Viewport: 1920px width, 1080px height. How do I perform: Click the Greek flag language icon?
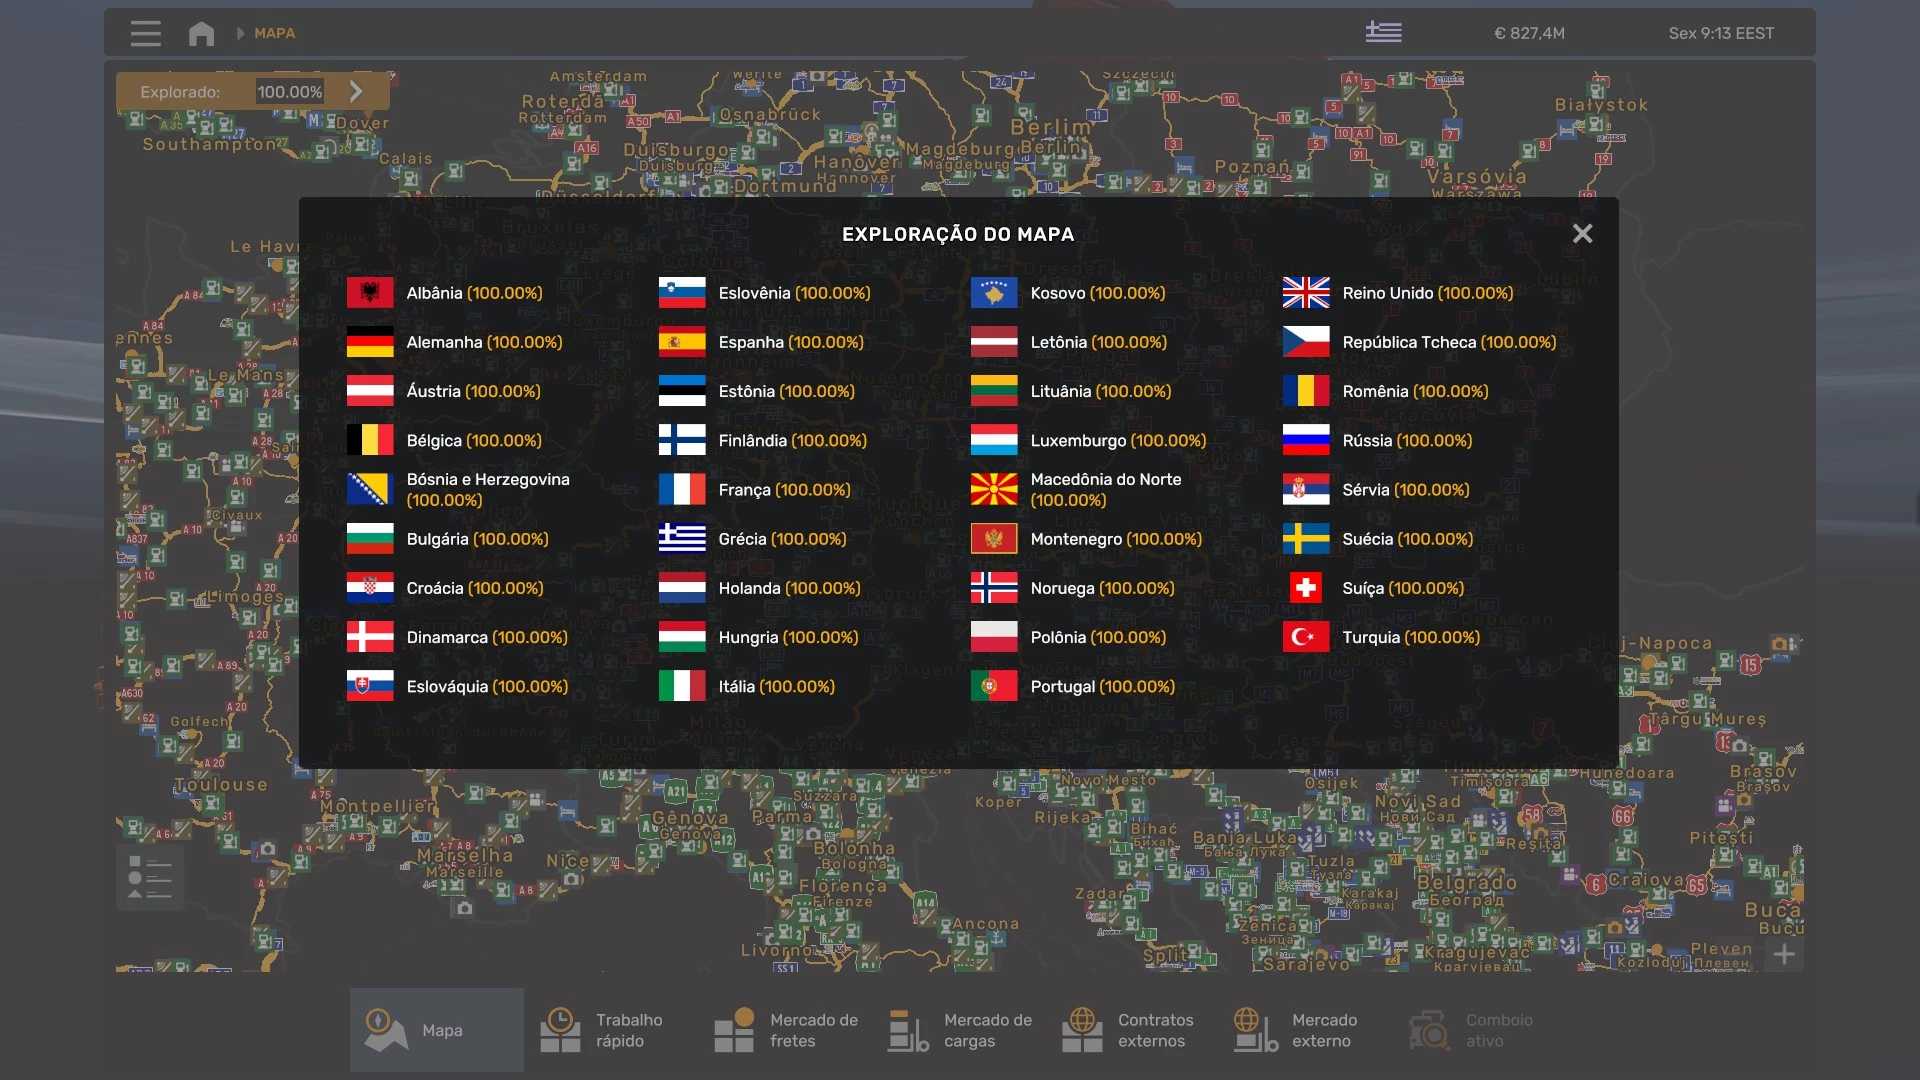tap(1383, 33)
